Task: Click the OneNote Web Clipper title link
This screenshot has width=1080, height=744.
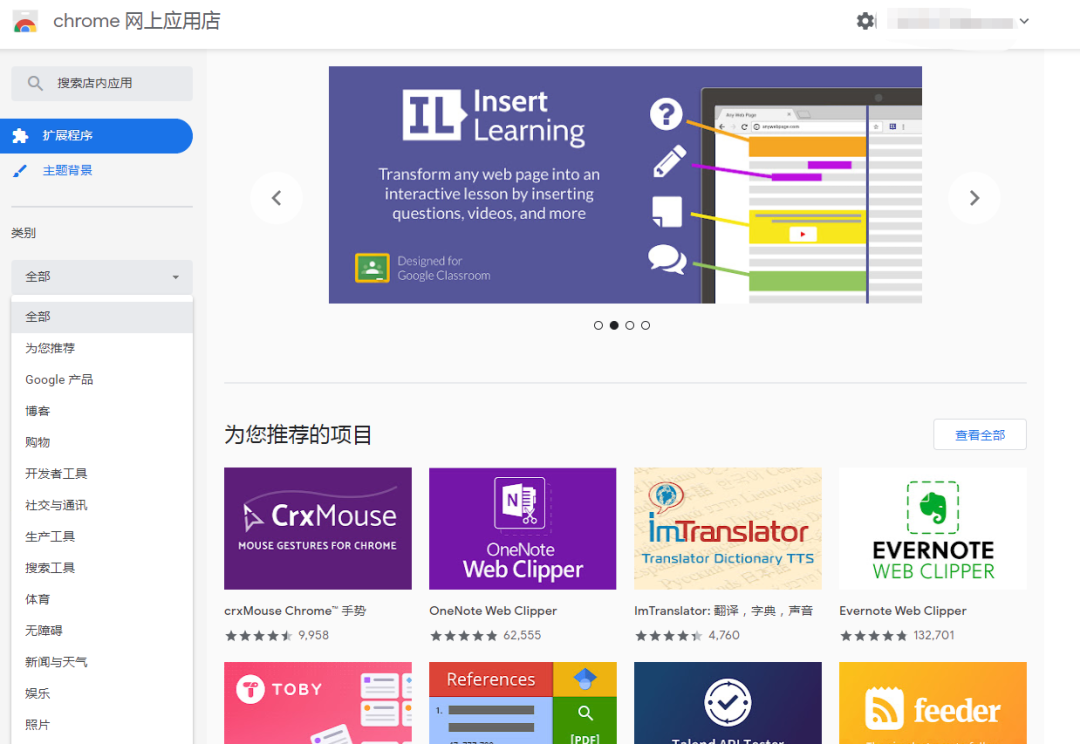Action: point(493,611)
